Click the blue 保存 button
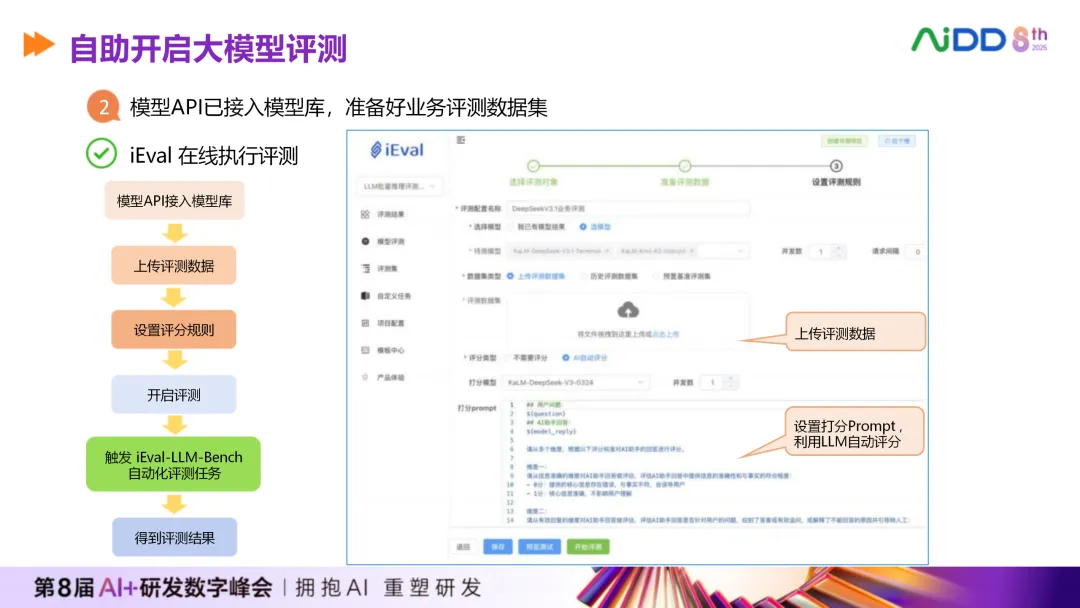Viewport: 1080px width, 608px height. tap(498, 547)
